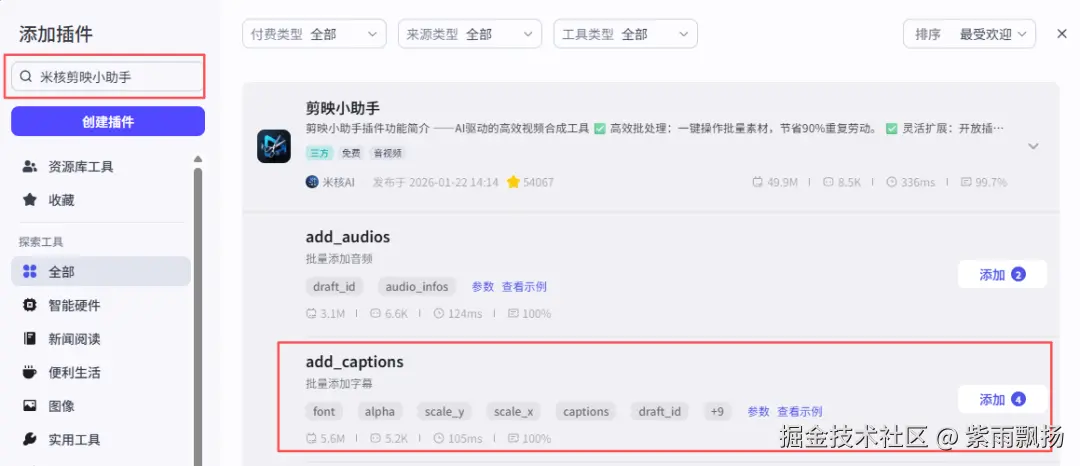Click the 便利生活 cup icon
Viewport: 1080px width, 466px height.
tap(30, 372)
